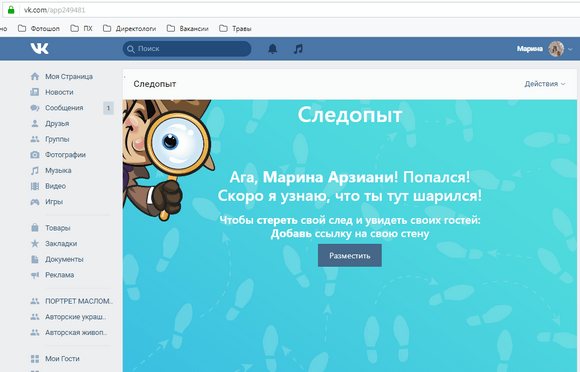580x372 pixels.
Task: Open Товары in sidebar
Action: pyautogui.click(x=58, y=228)
